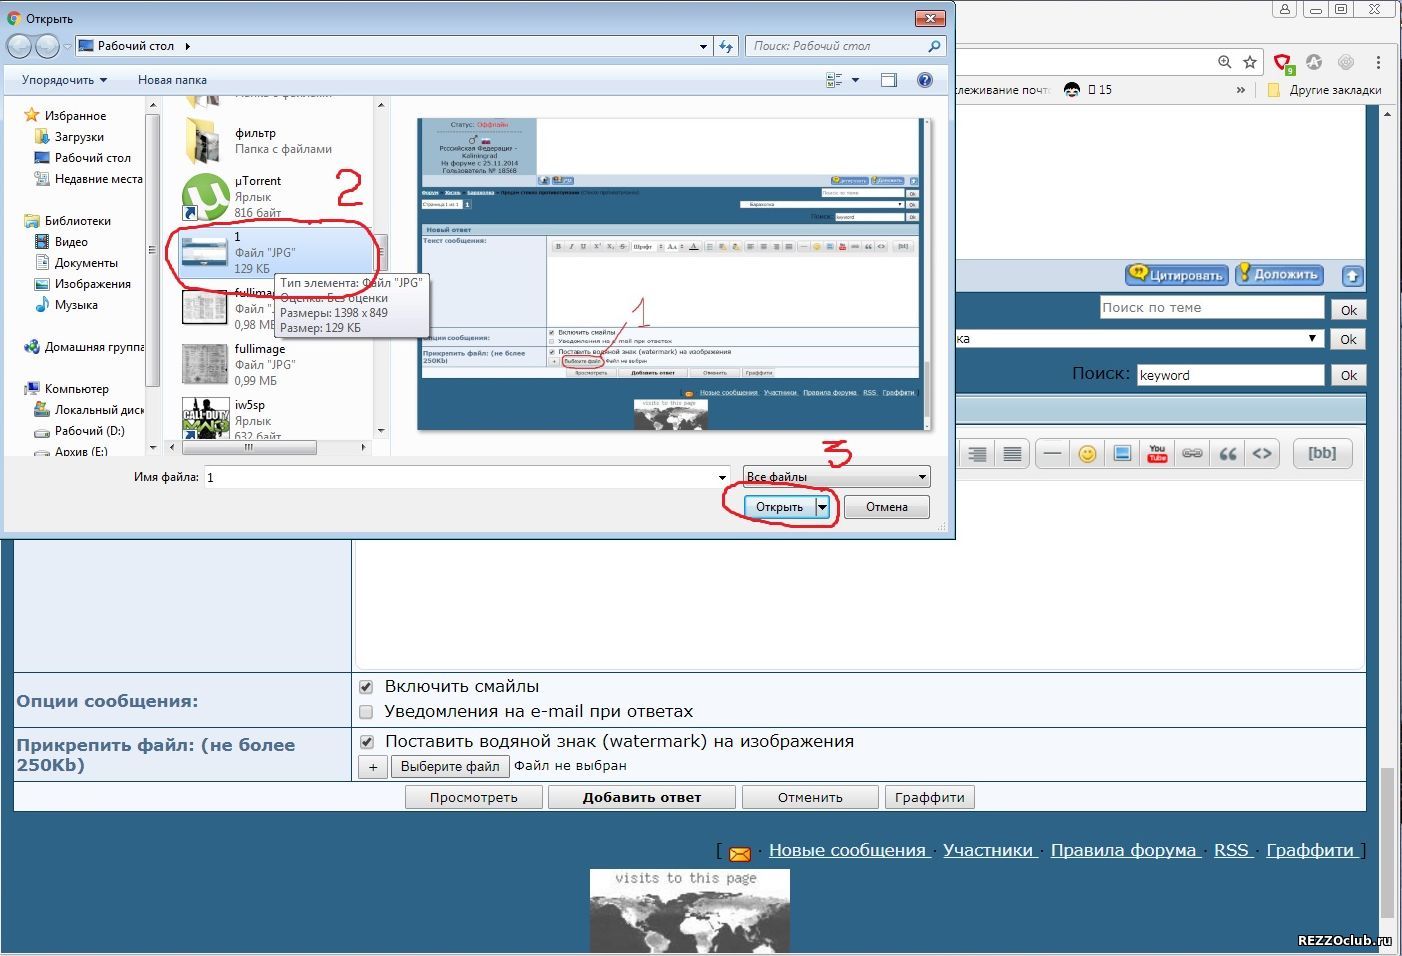Submit with Добавить ответ
This screenshot has height=956, width=1402.
(x=642, y=797)
